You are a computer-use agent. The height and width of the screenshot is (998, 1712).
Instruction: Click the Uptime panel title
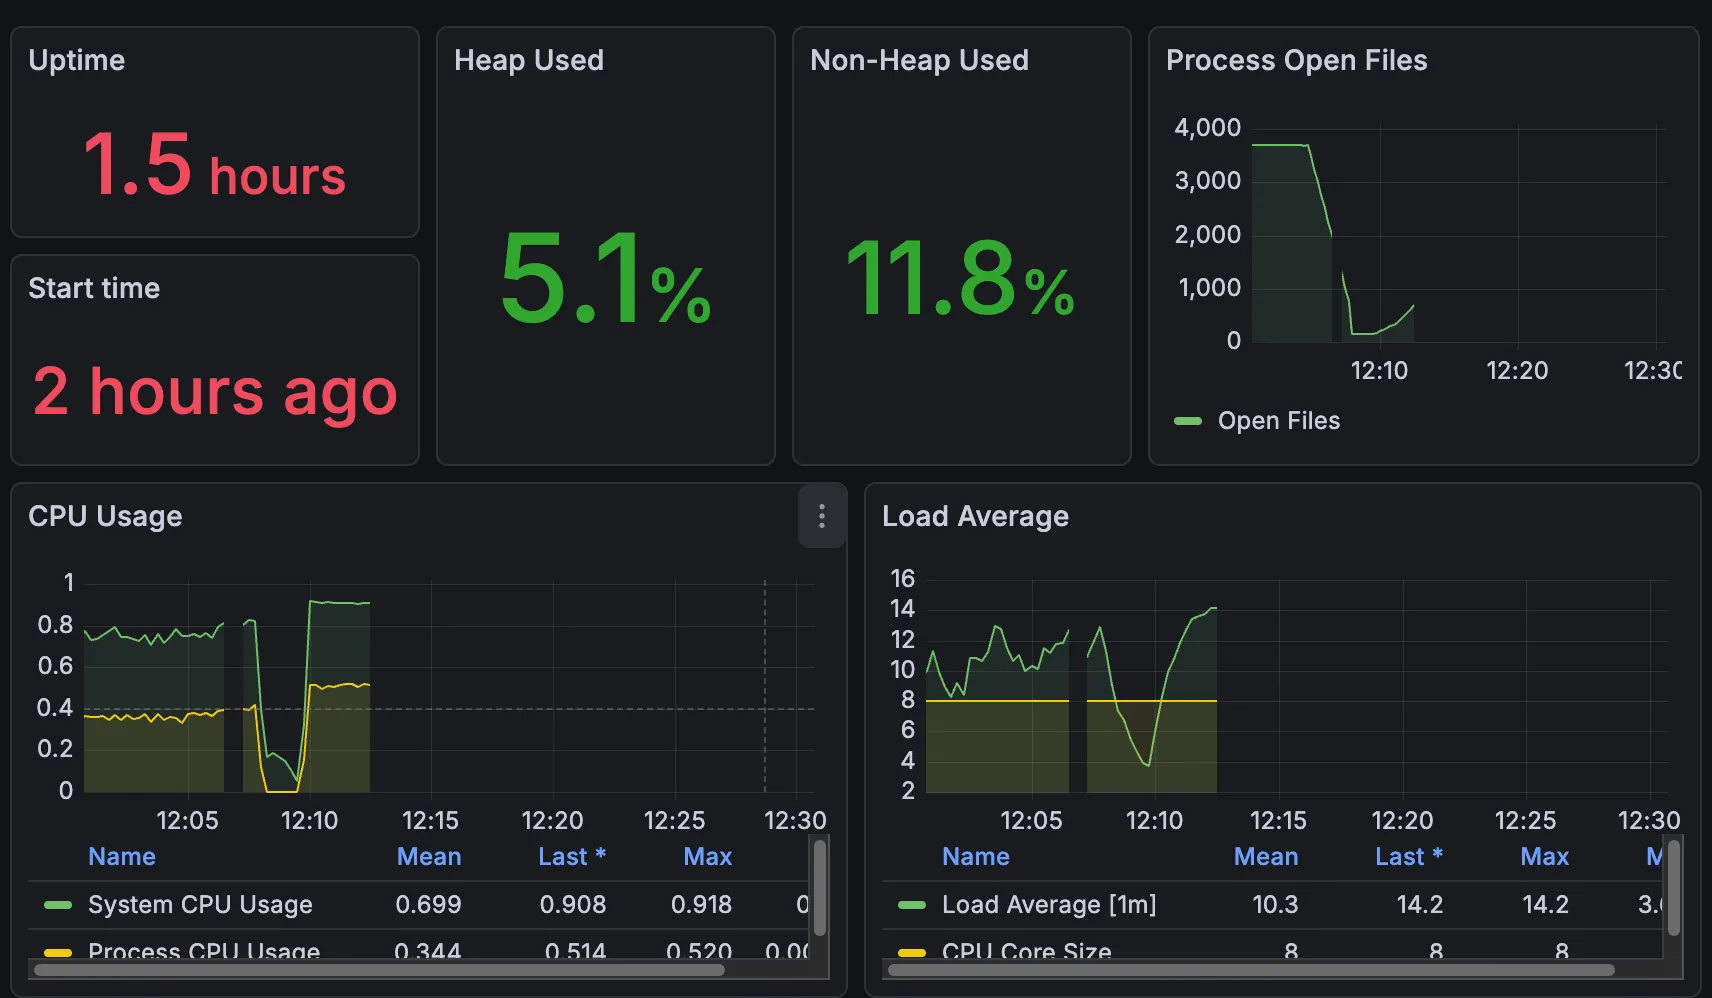[x=77, y=60]
